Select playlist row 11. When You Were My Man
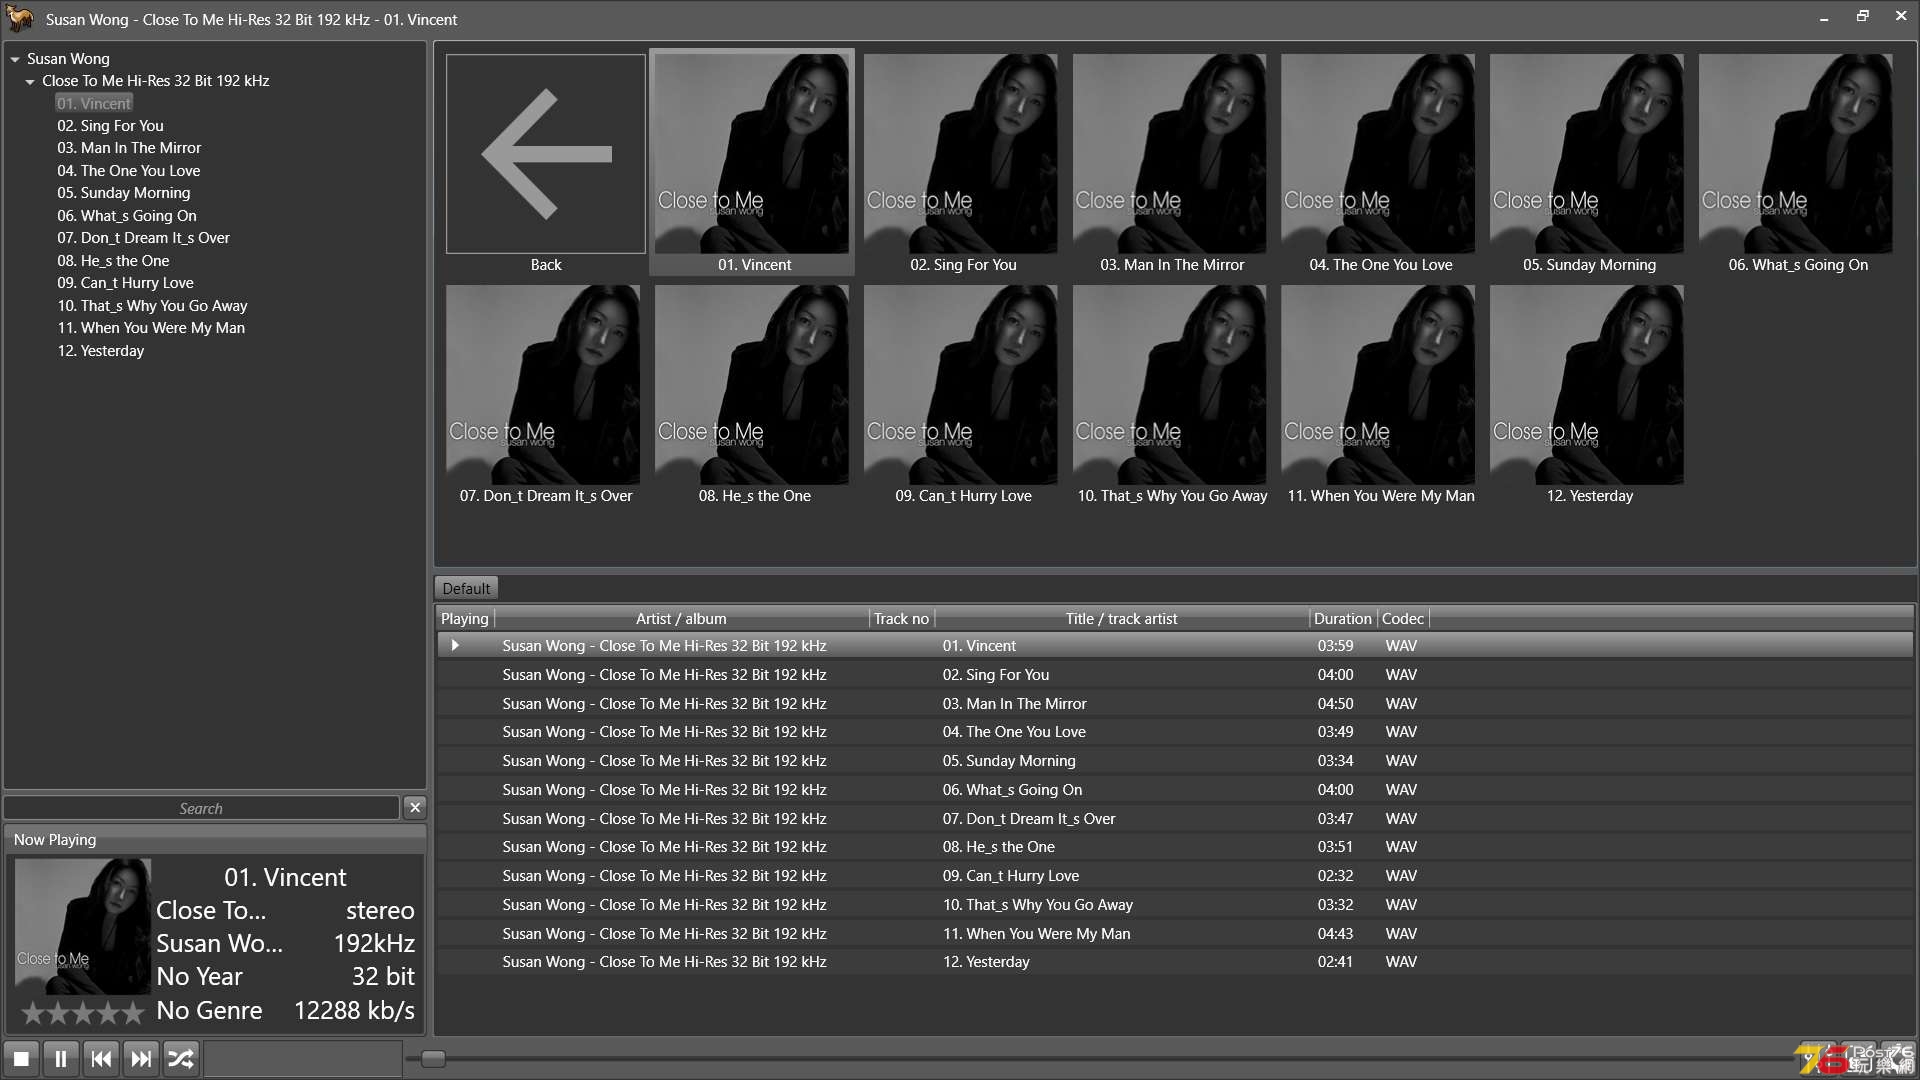 pyautogui.click(x=1175, y=934)
